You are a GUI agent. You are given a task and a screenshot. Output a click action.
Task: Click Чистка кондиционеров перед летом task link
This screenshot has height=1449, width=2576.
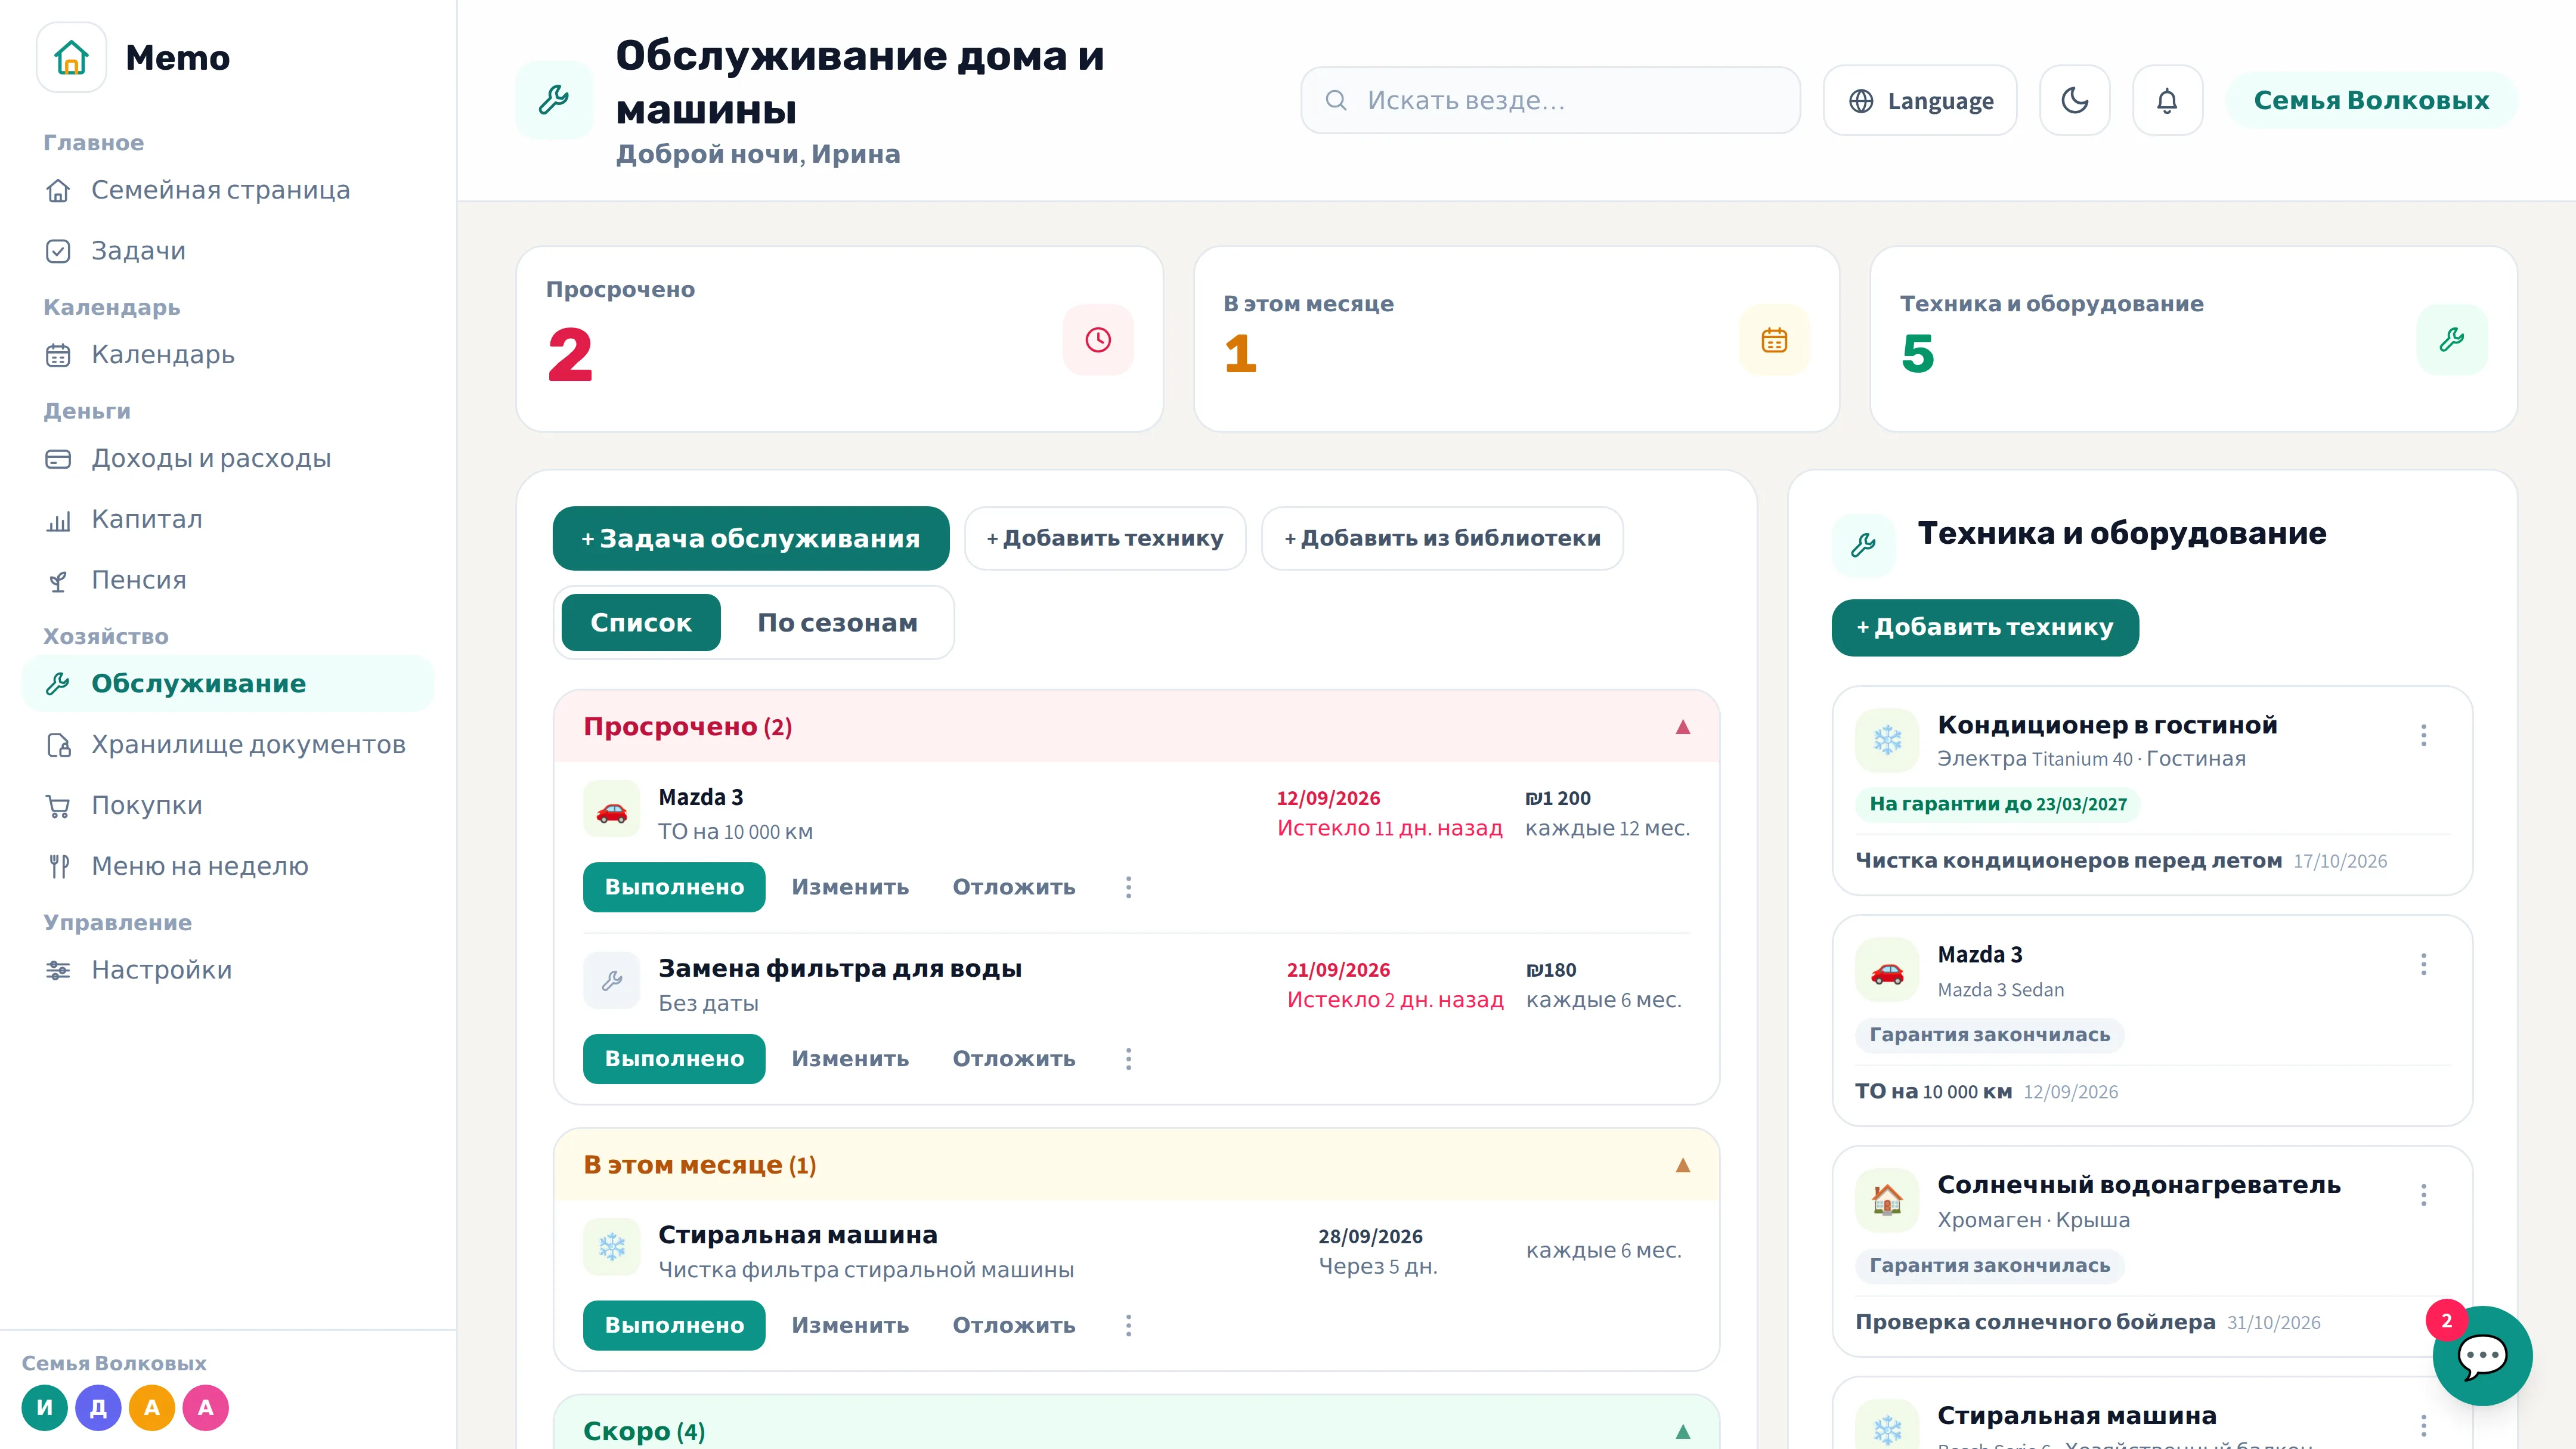tap(2068, 861)
